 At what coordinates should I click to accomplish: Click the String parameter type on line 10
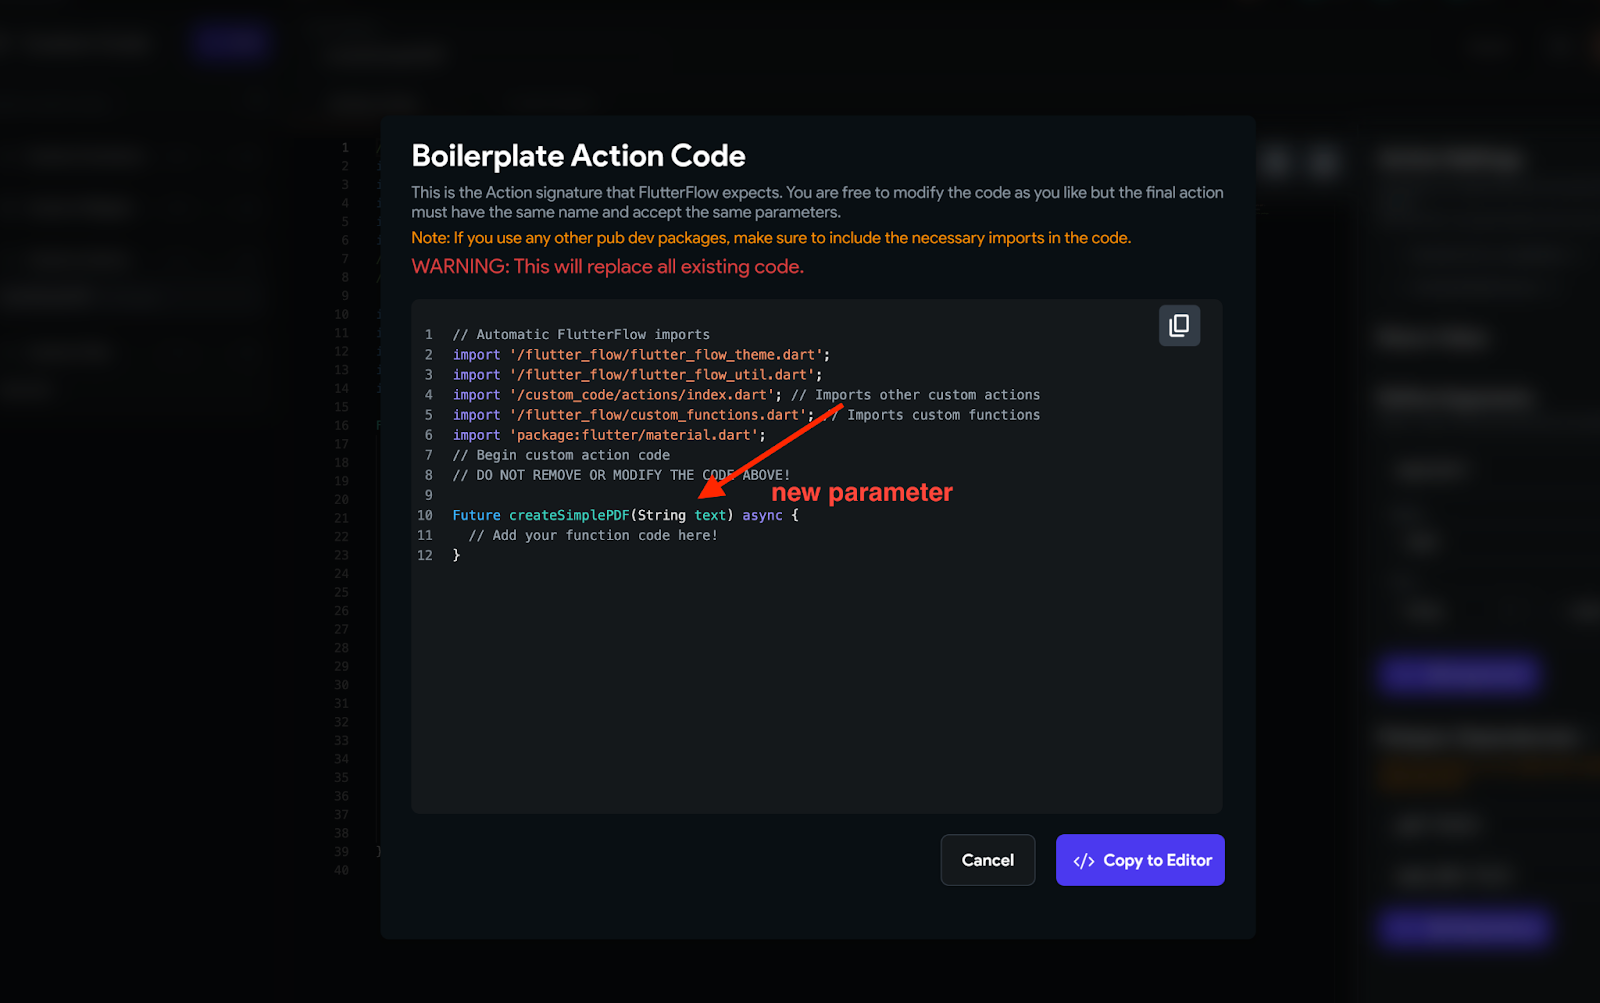point(661,515)
